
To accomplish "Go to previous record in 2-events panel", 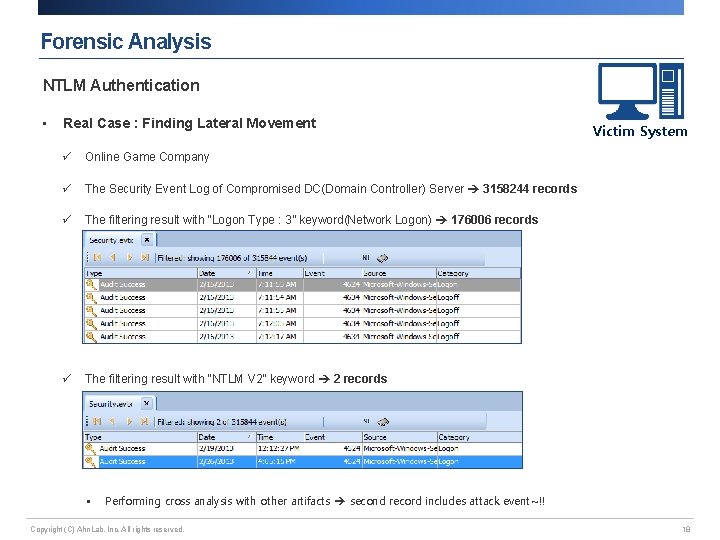I will point(112,421).
